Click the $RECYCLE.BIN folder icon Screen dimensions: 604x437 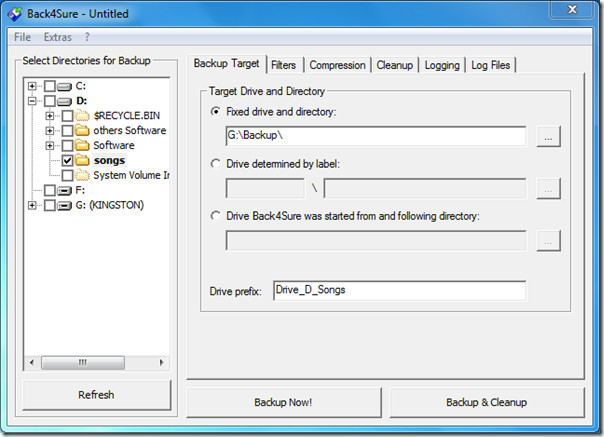[x=82, y=116]
